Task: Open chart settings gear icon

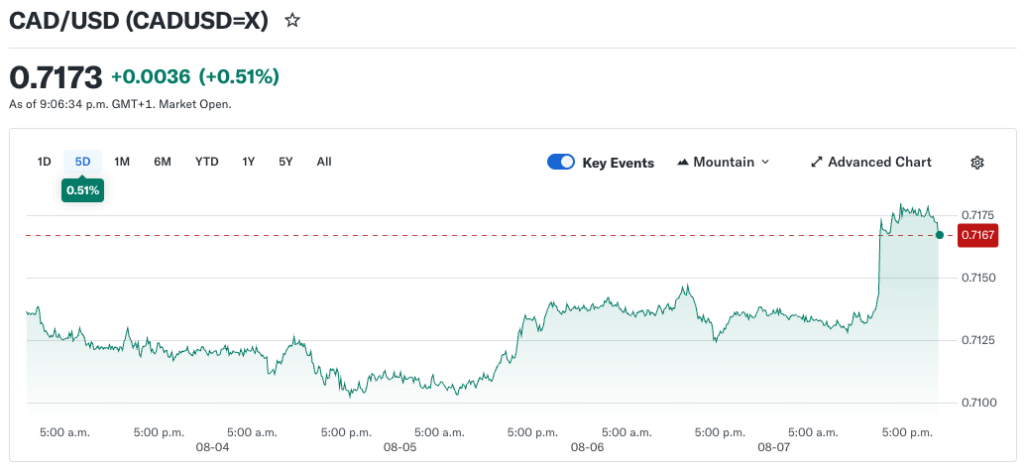Action: coord(977,163)
